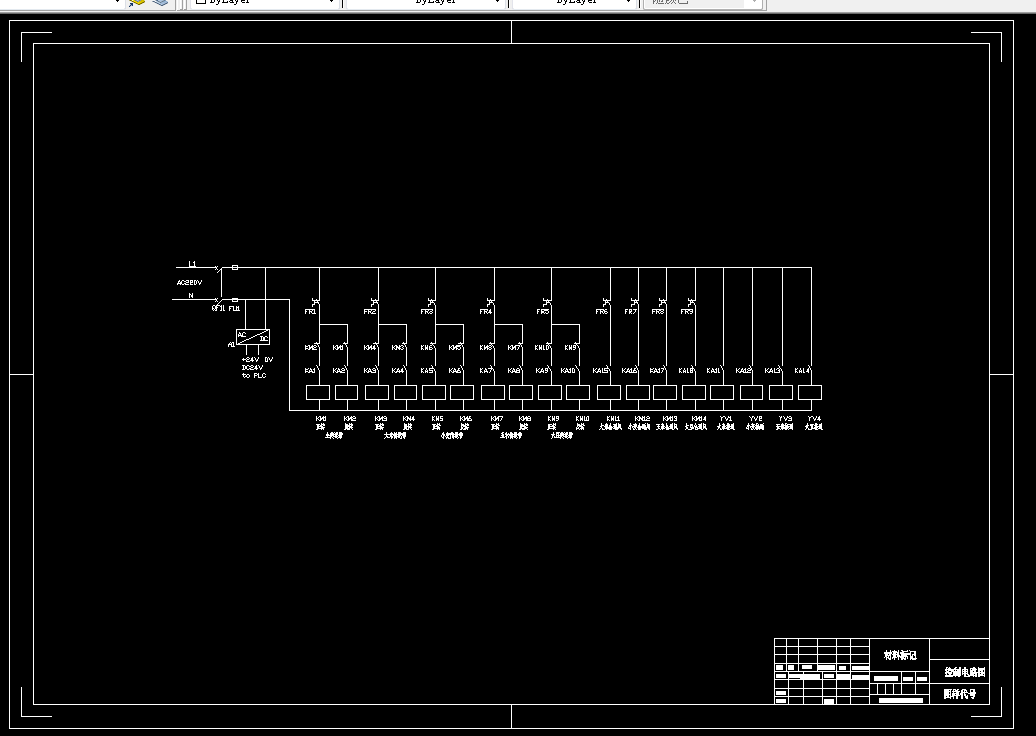The height and width of the screenshot is (736, 1036).
Task: Select the coil rectangle above YV4
Action: pos(810,392)
